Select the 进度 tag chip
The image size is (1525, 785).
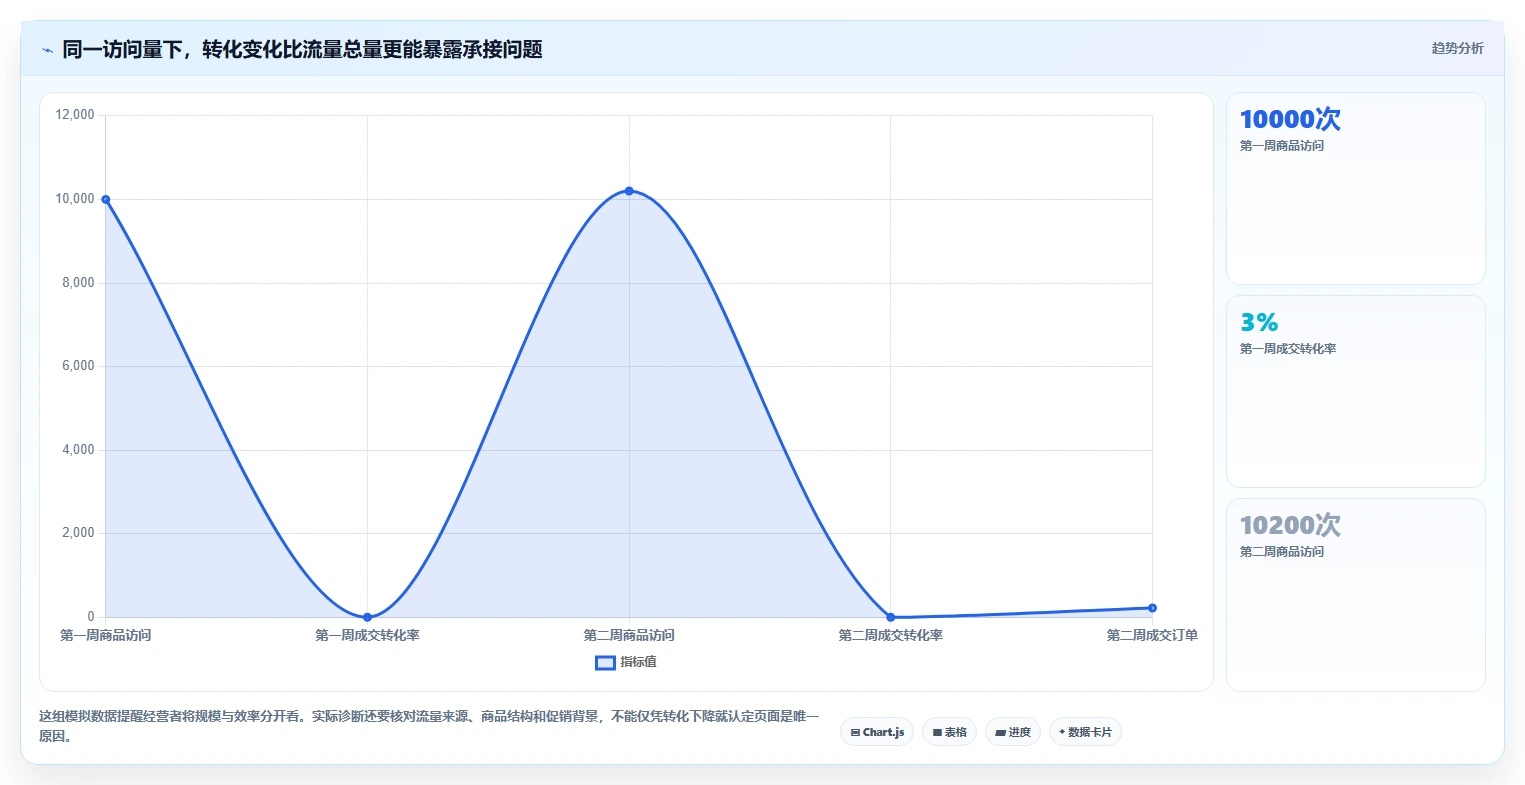pos(1012,732)
